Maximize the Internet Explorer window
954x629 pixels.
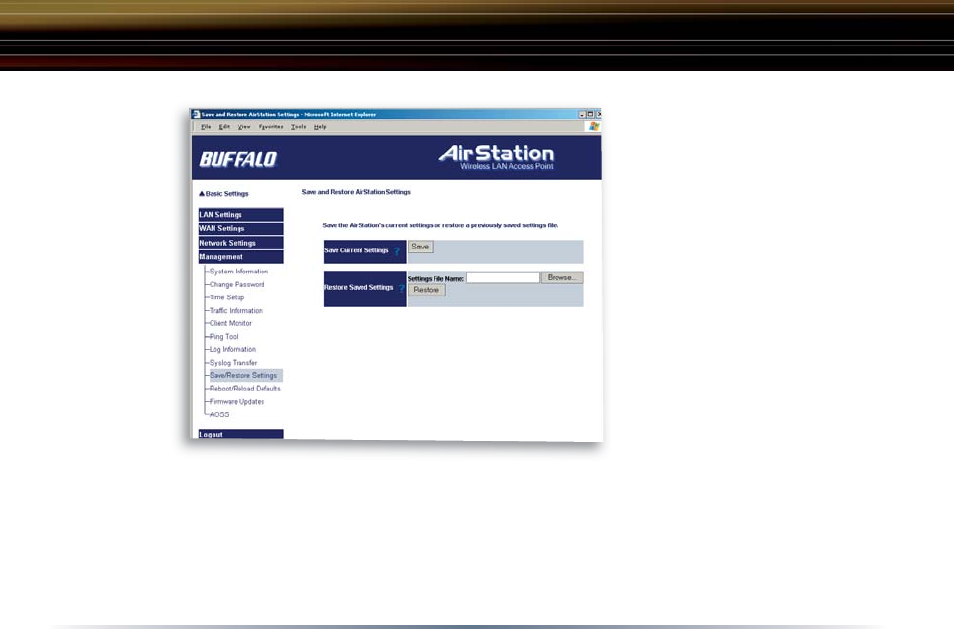[590, 114]
